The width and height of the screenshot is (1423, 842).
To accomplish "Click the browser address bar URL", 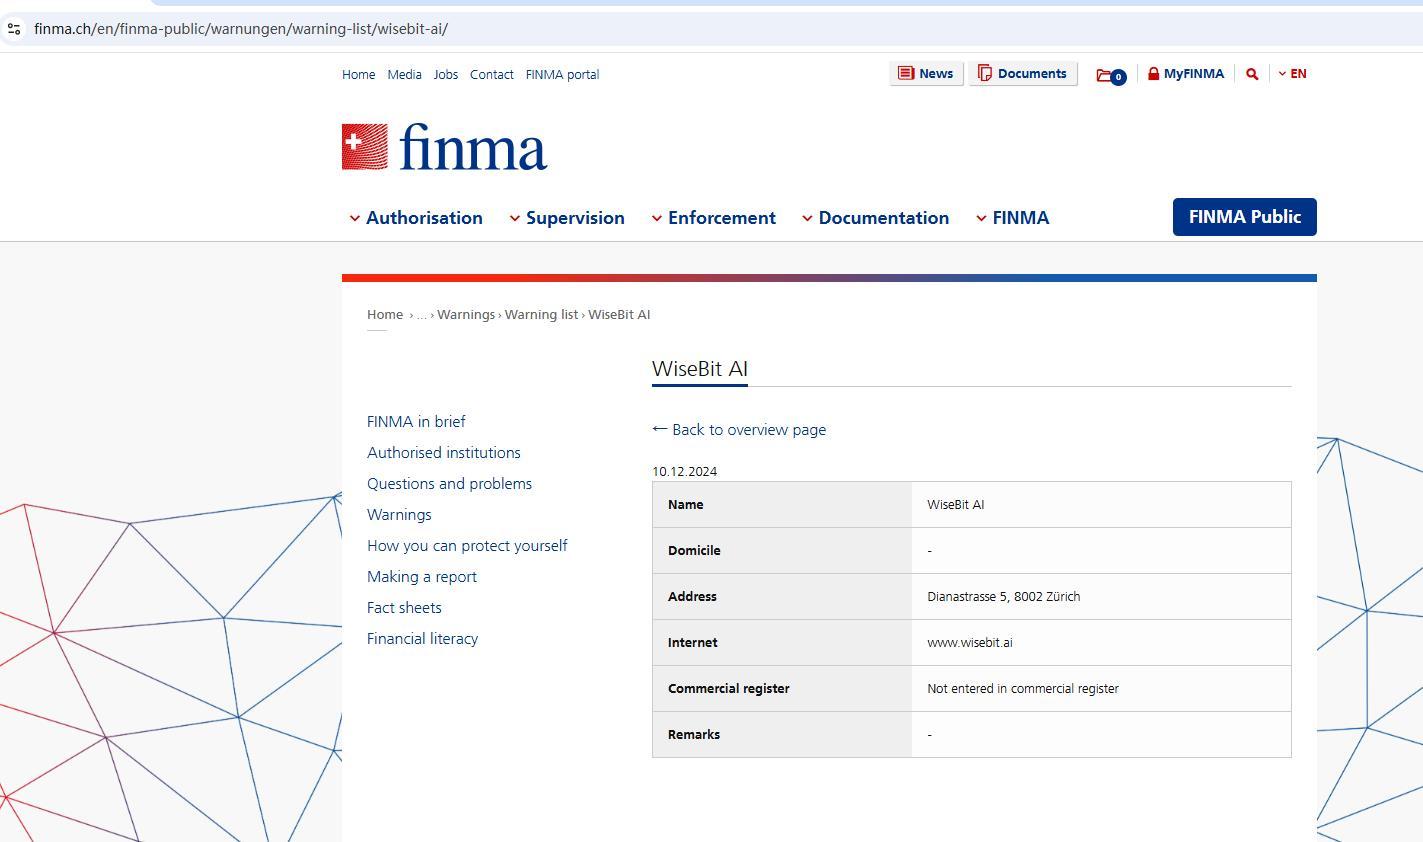I will click(240, 29).
